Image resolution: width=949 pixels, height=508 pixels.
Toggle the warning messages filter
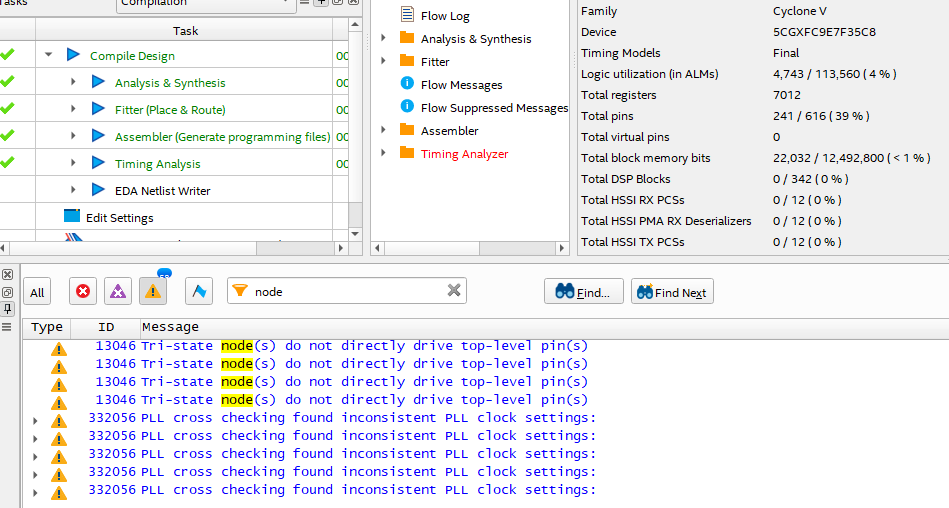coord(153,292)
